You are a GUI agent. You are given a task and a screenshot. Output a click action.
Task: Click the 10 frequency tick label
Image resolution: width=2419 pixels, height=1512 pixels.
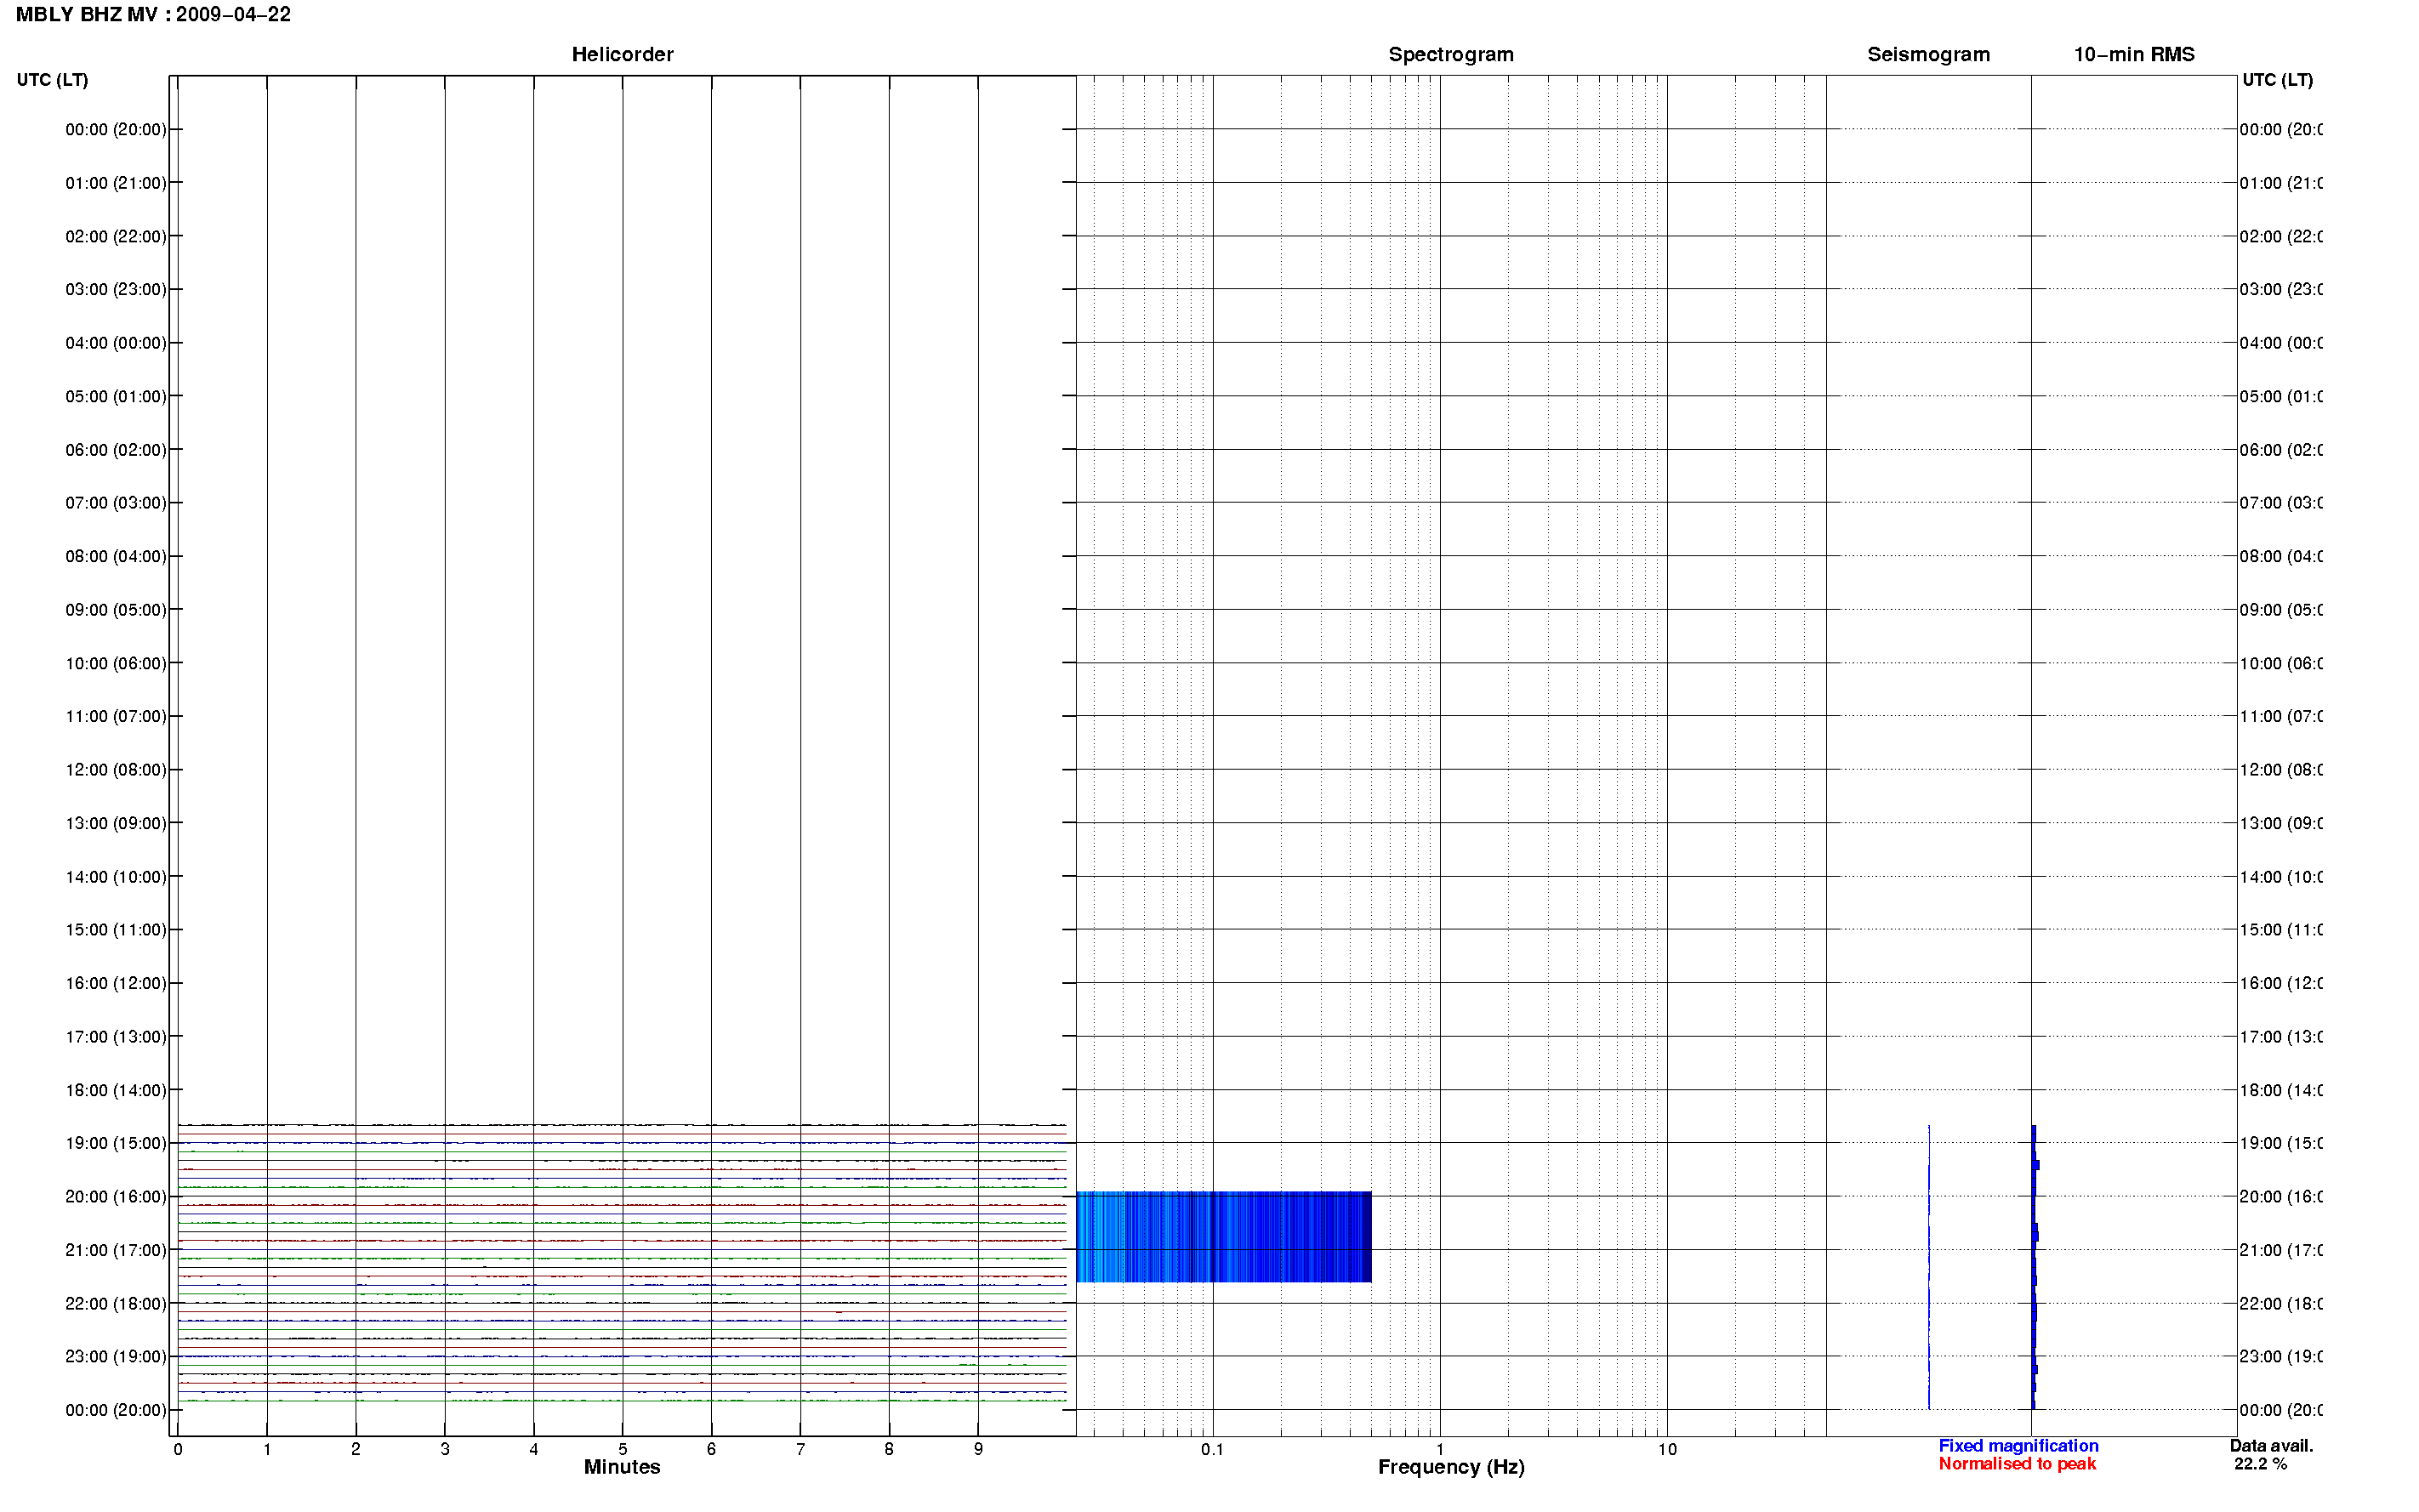click(x=1667, y=1449)
